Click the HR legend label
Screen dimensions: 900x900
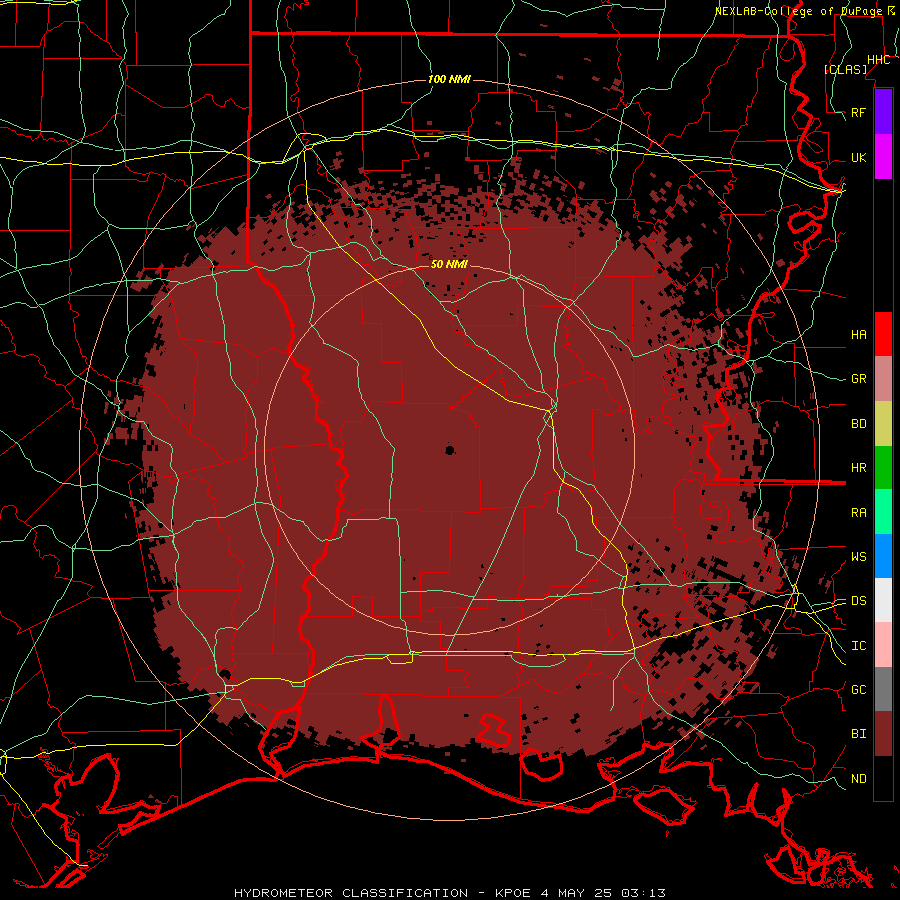click(x=858, y=468)
